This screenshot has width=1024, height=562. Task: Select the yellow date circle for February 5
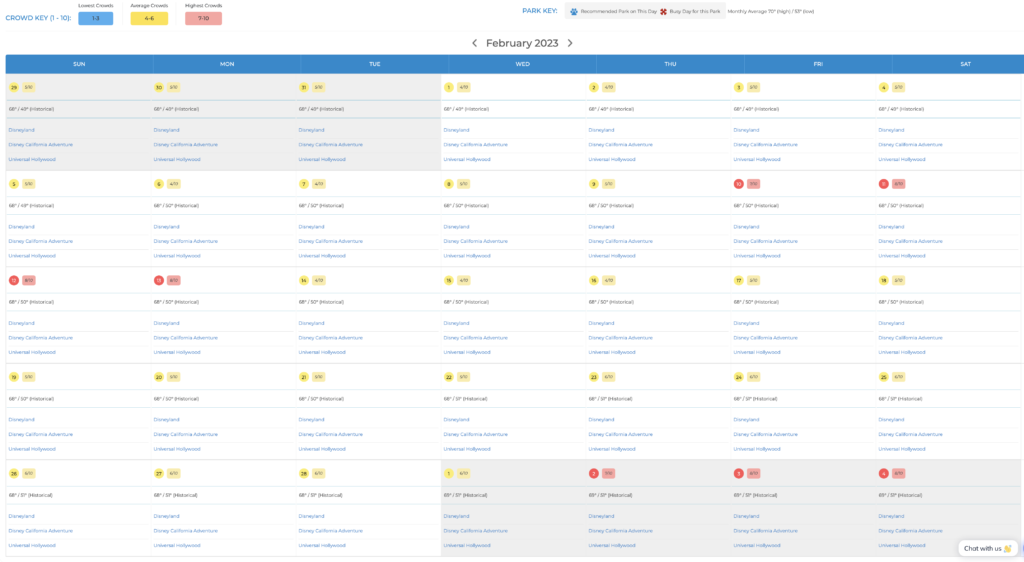coord(14,184)
